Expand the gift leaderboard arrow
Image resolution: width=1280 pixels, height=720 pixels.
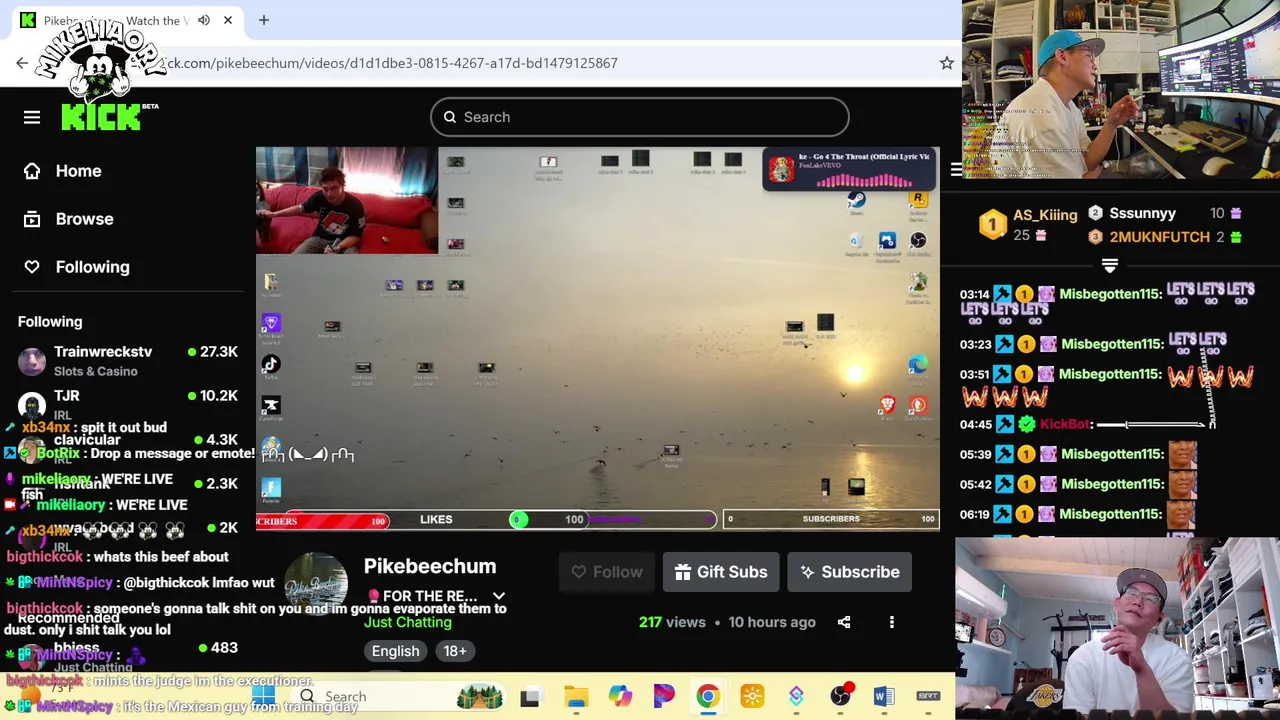tap(1110, 266)
